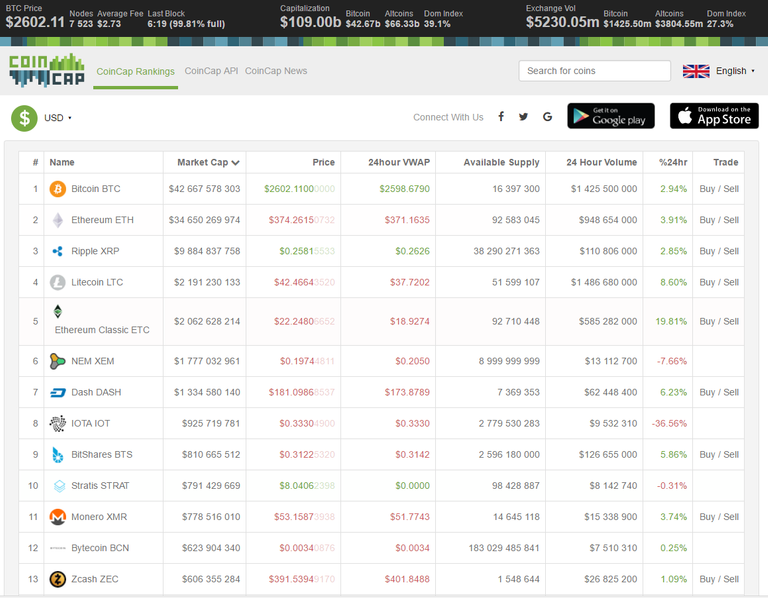
Task: Click the Dash coin icon
Action: [x=58, y=392]
